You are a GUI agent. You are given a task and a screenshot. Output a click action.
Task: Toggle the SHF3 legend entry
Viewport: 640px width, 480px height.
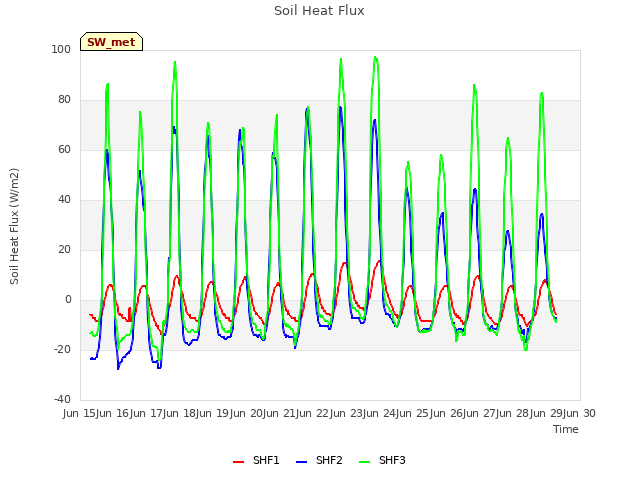click(382, 460)
